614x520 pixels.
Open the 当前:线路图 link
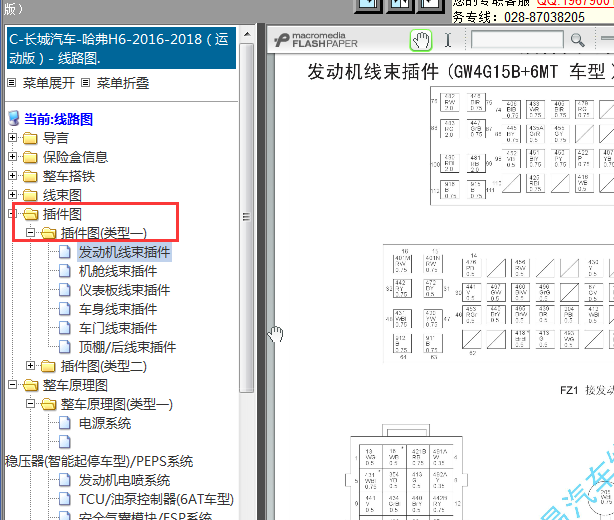(58, 119)
